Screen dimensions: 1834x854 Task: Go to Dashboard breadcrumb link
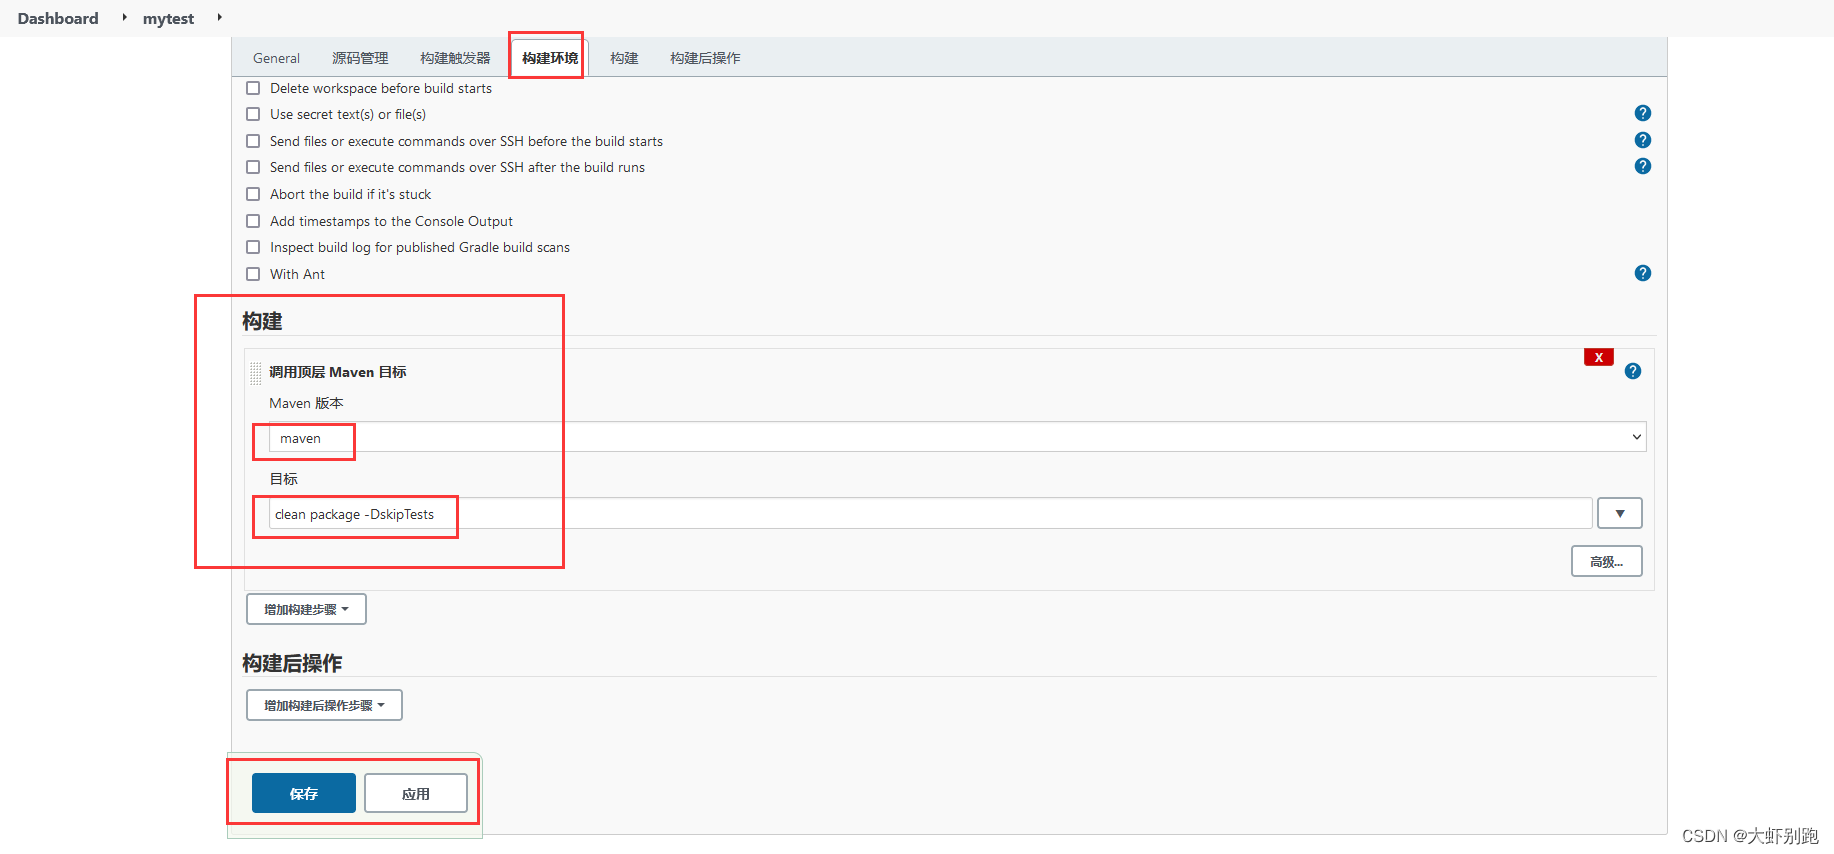(58, 18)
